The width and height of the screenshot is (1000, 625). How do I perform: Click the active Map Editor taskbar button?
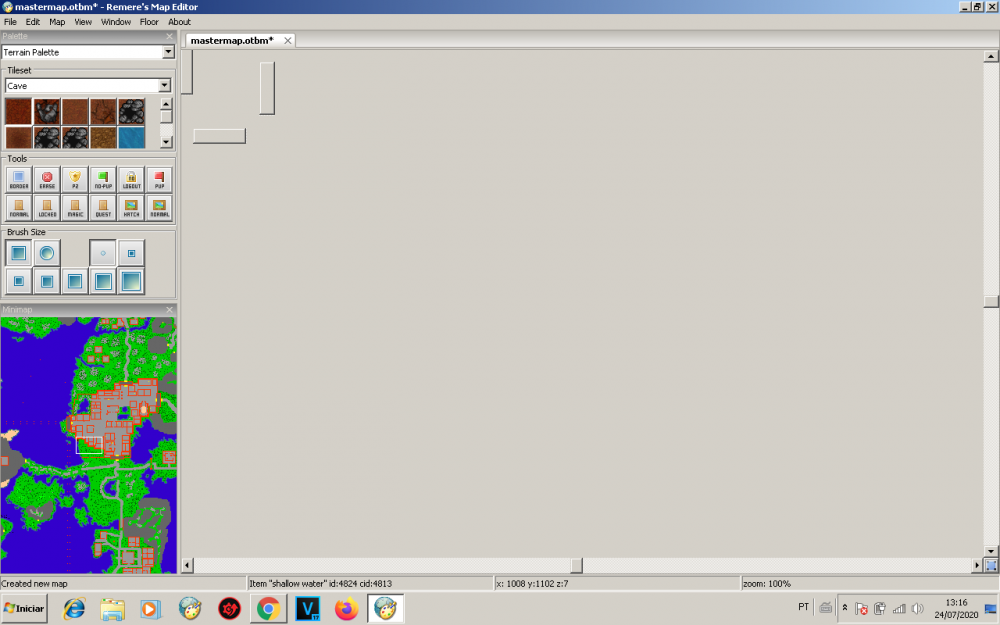385,608
